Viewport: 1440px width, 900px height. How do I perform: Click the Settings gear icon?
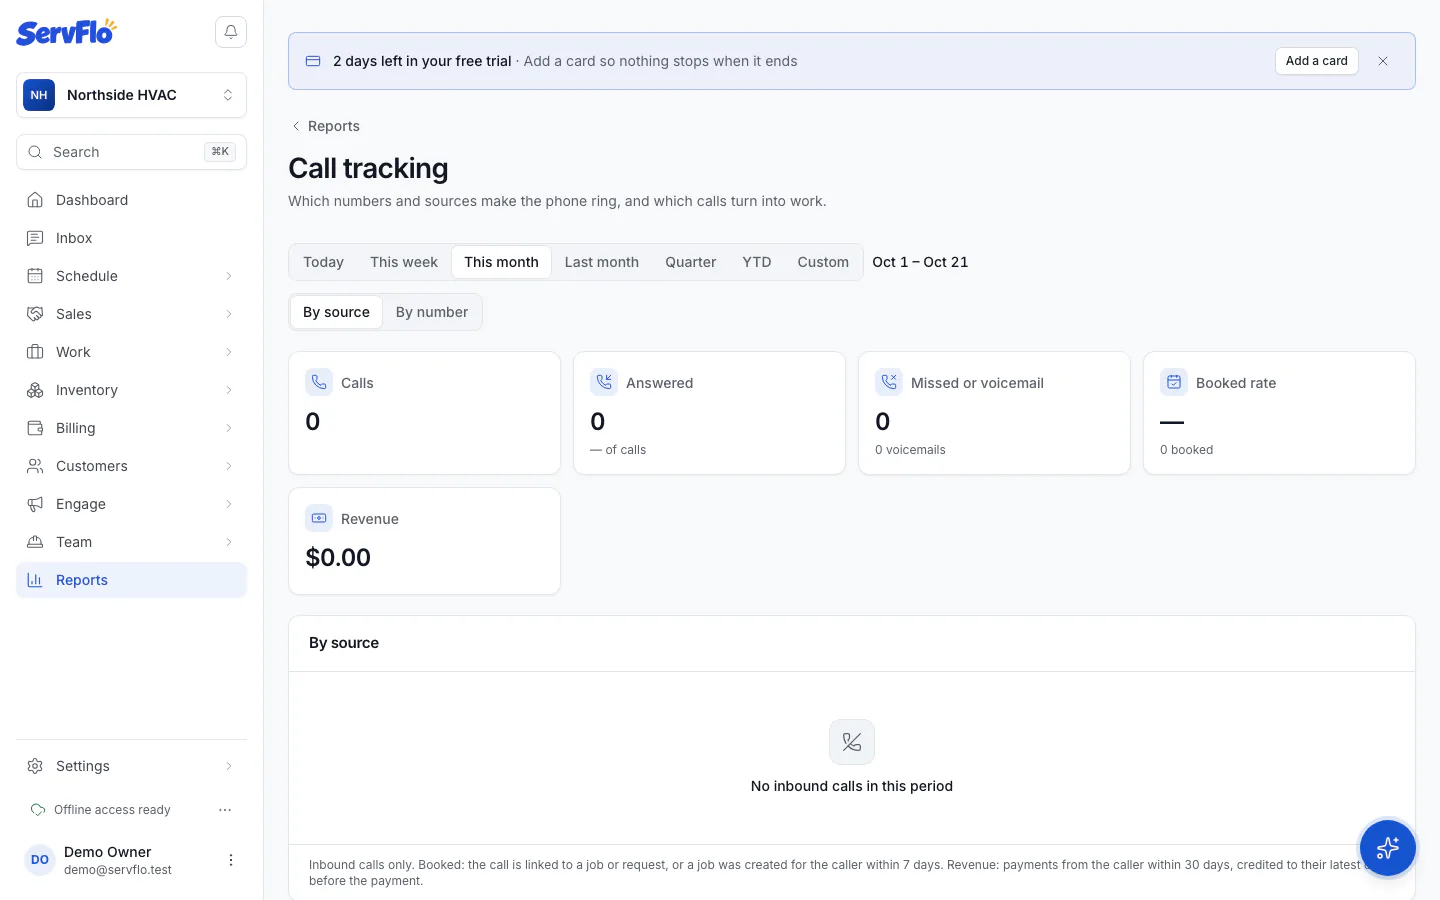pos(35,766)
